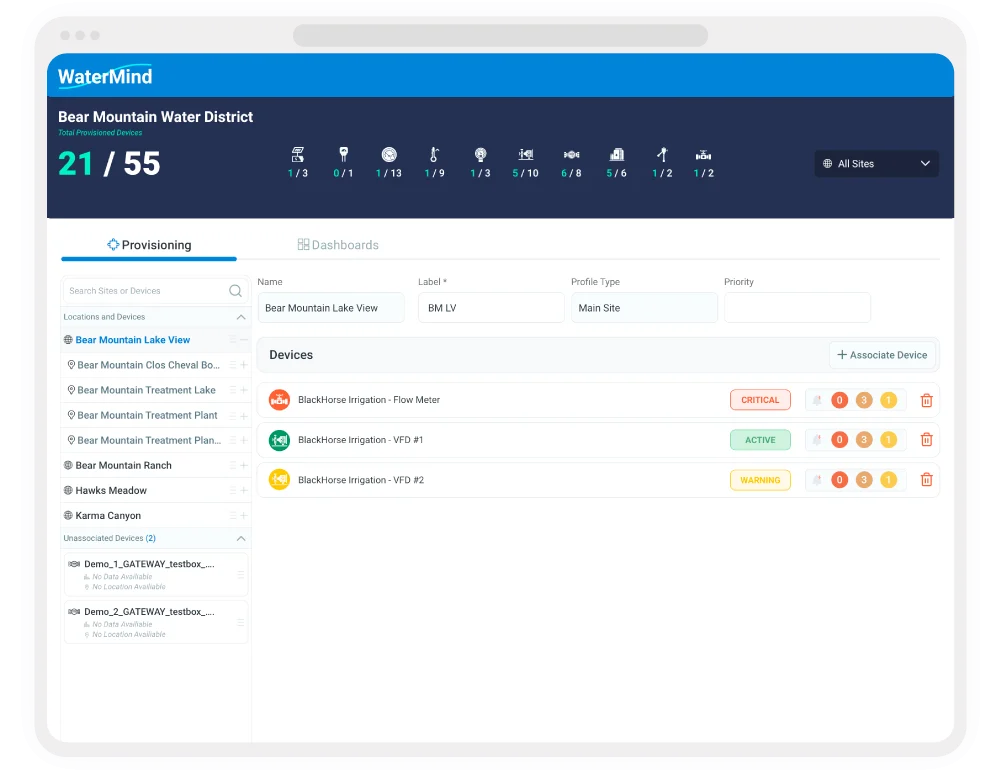Click the CRITICAL status badge
This screenshot has height=780, width=1001.
pyautogui.click(x=760, y=400)
